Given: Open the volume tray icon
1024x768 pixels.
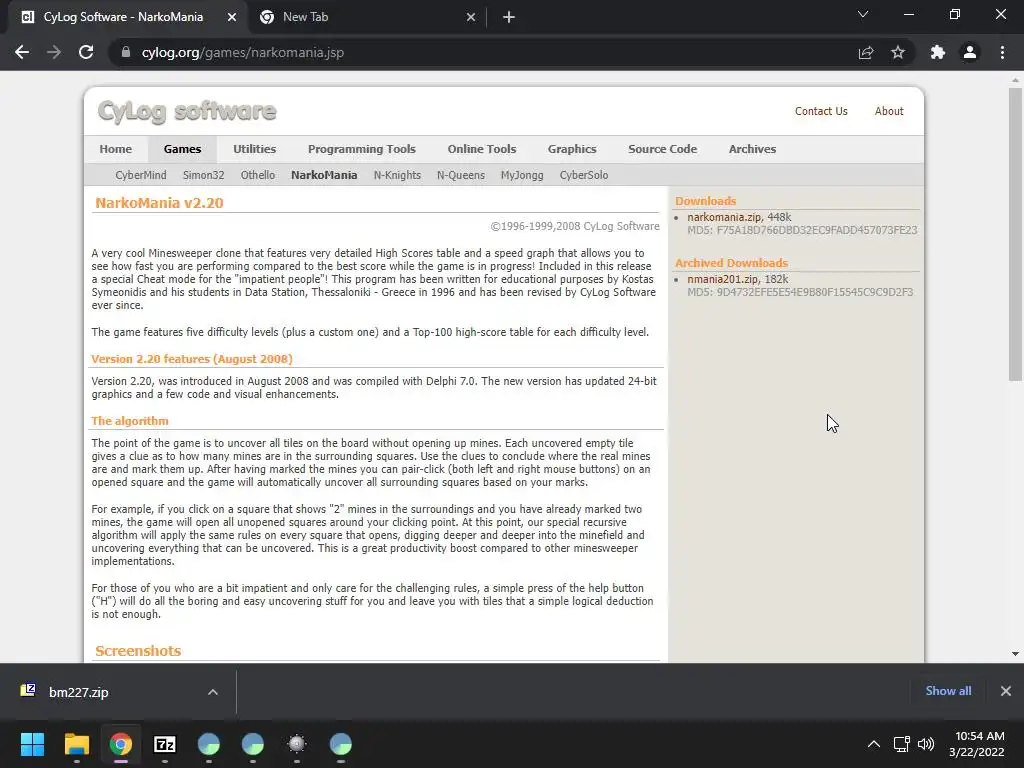Looking at the screenshot, I should tap(926, 744).
